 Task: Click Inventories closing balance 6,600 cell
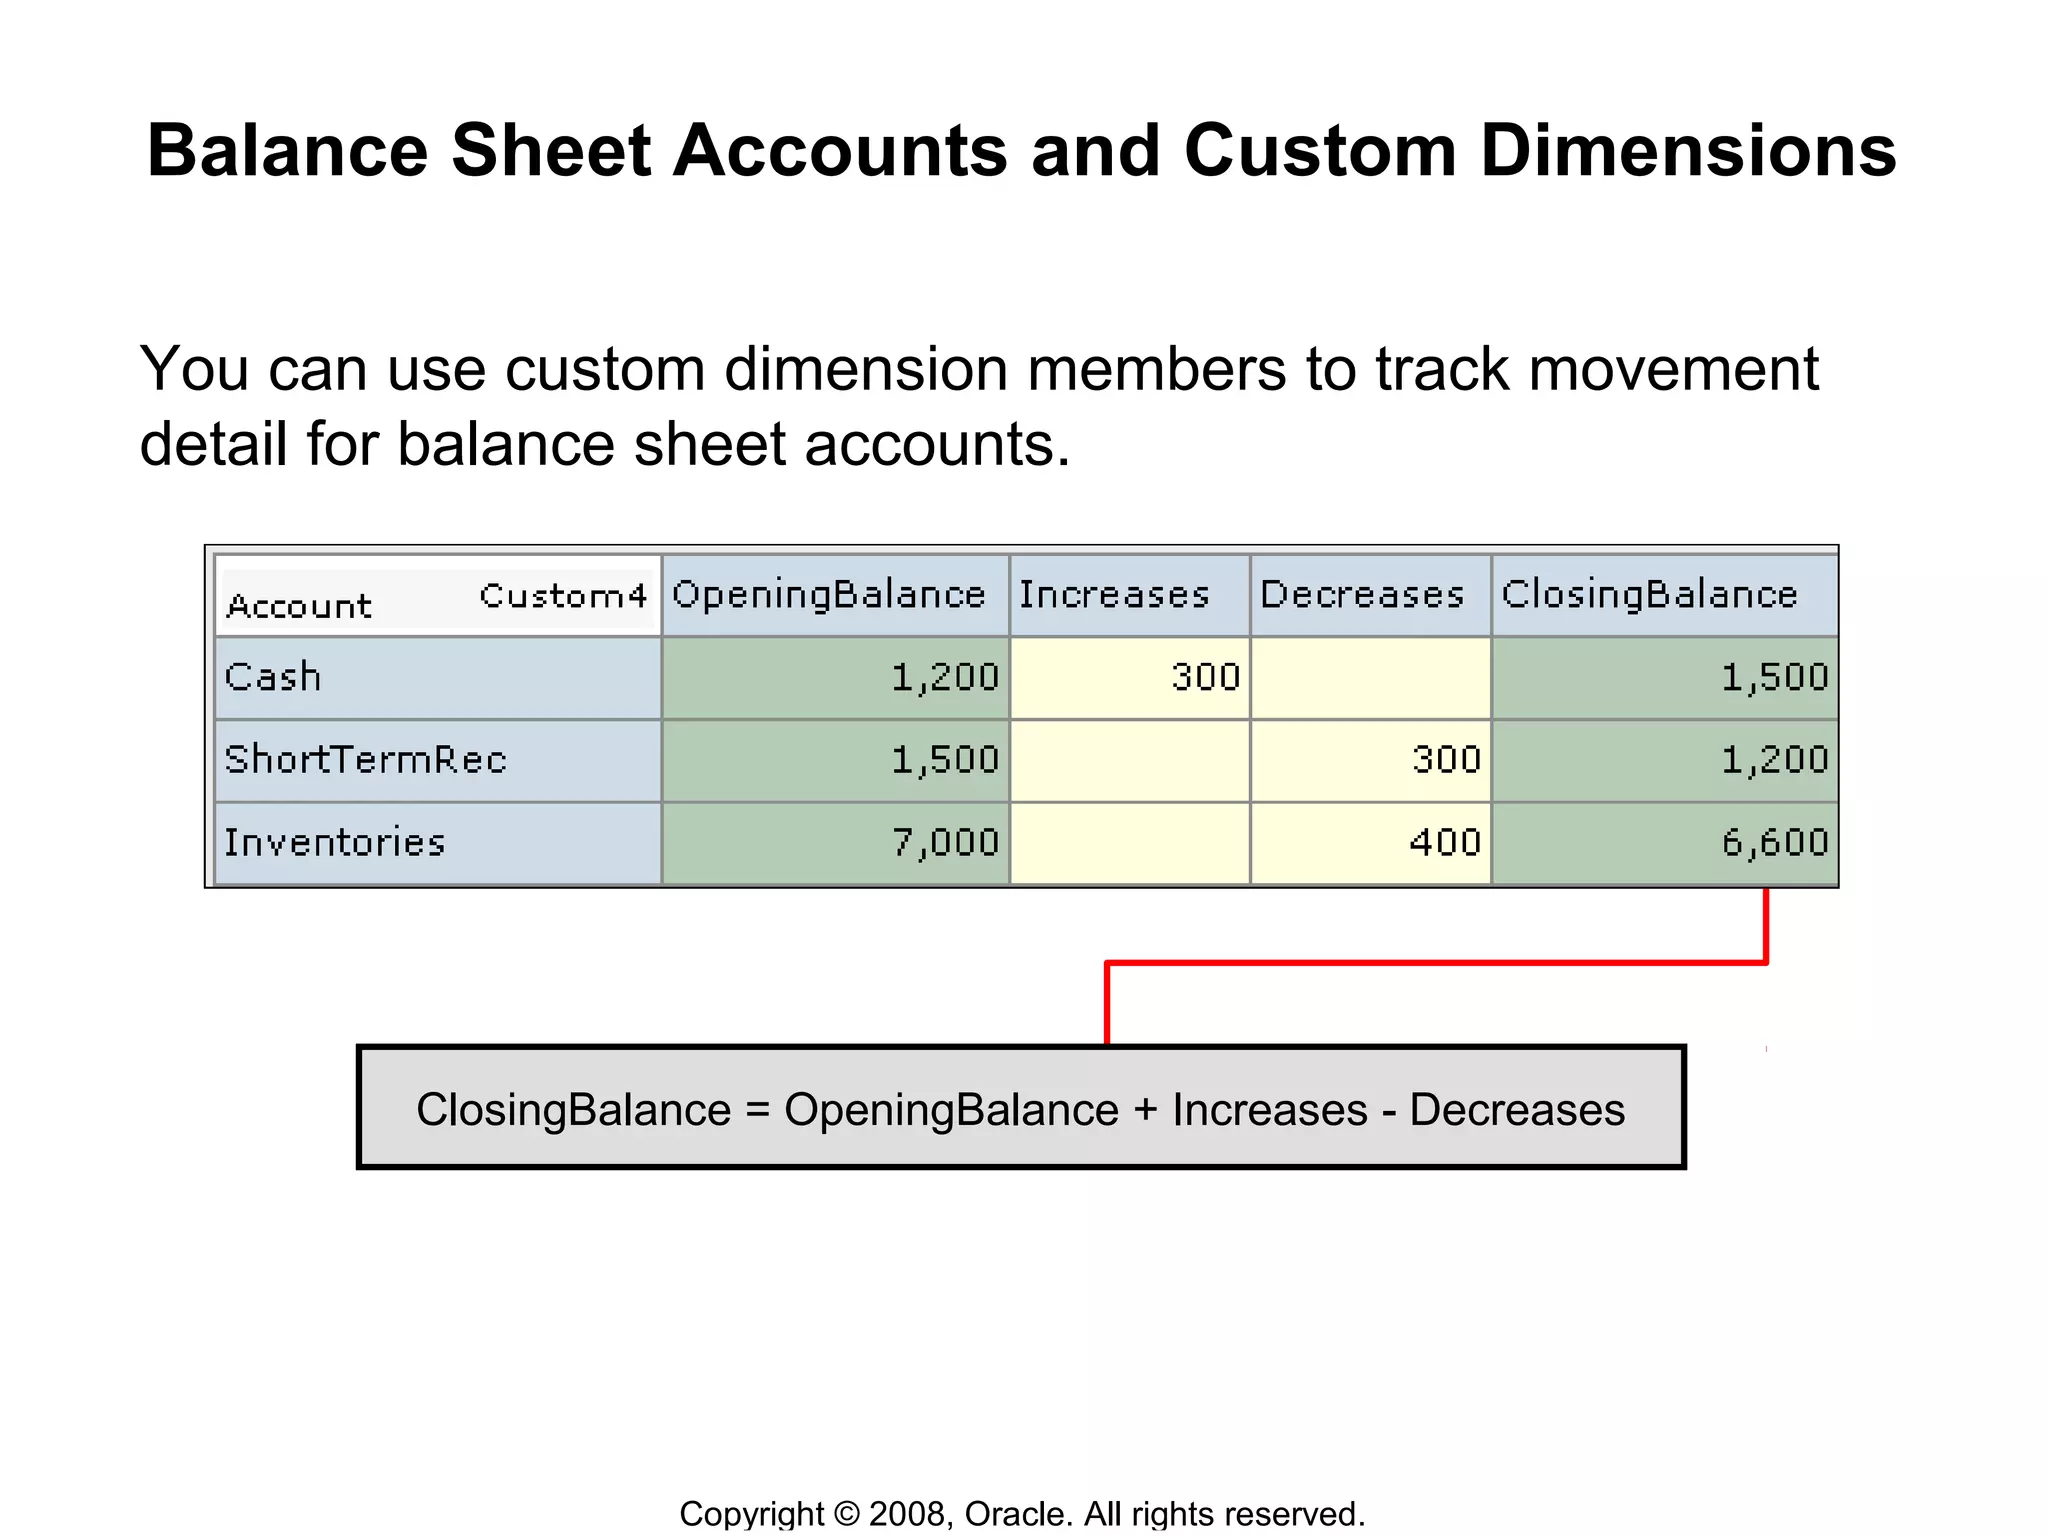pos(1665,843)
